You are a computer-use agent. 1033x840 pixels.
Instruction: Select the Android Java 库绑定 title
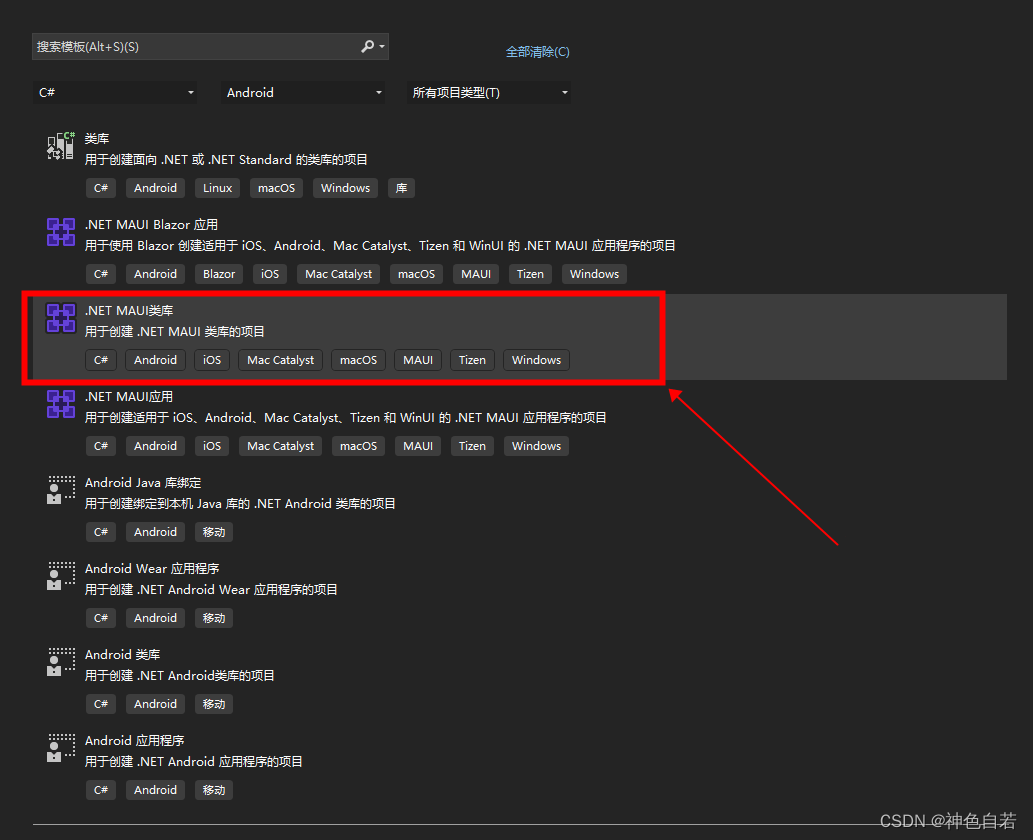click(x=143, y=483)
